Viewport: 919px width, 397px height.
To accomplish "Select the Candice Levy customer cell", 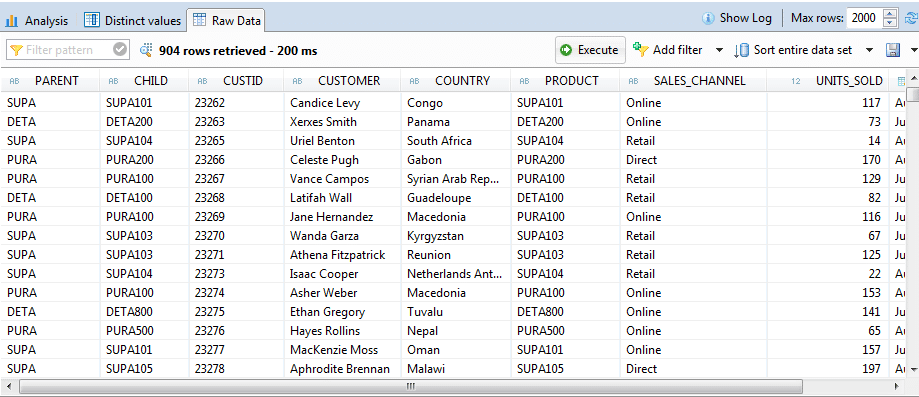I will [x=342, y=103].
